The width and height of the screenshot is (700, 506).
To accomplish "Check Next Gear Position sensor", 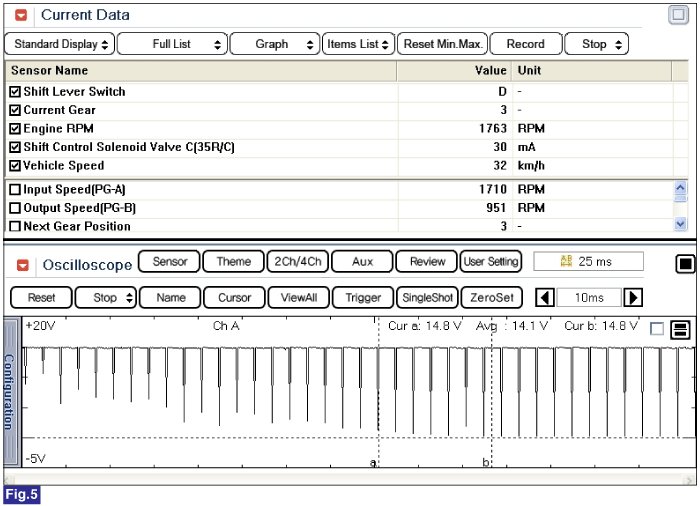I will tap(15, 226).
